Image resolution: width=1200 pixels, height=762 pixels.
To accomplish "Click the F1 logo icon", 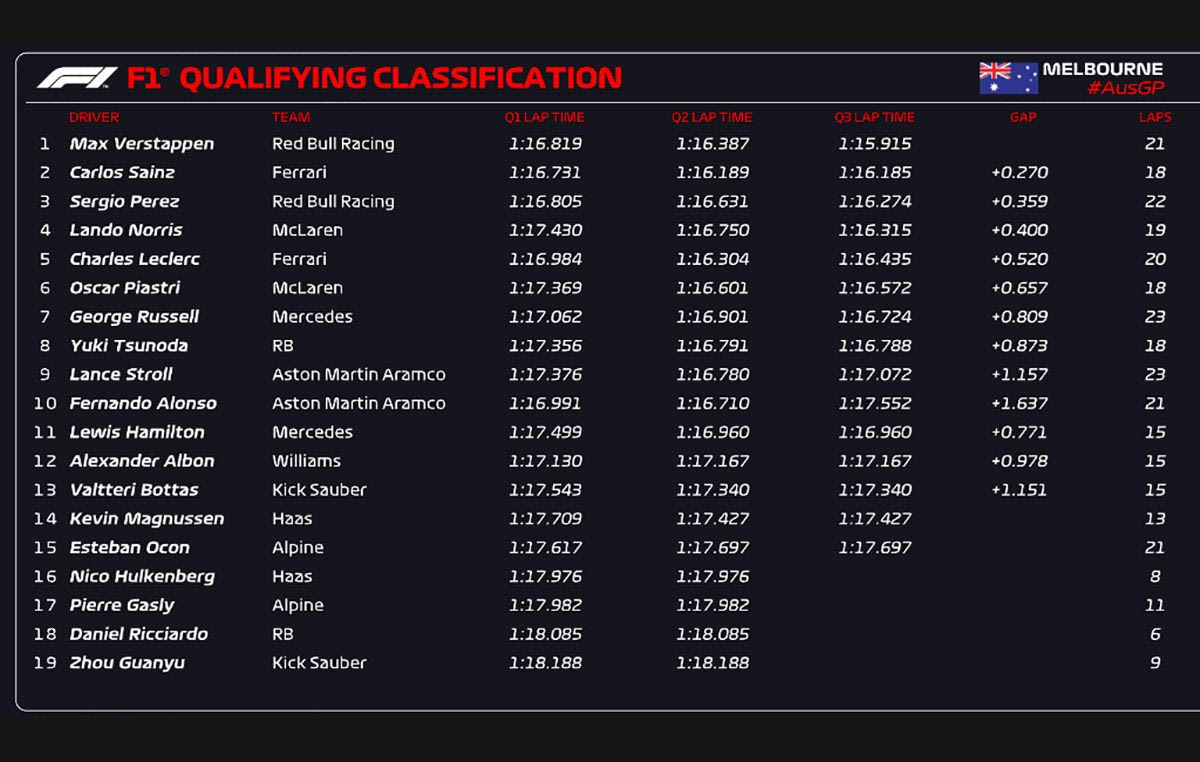I will 77,78.
